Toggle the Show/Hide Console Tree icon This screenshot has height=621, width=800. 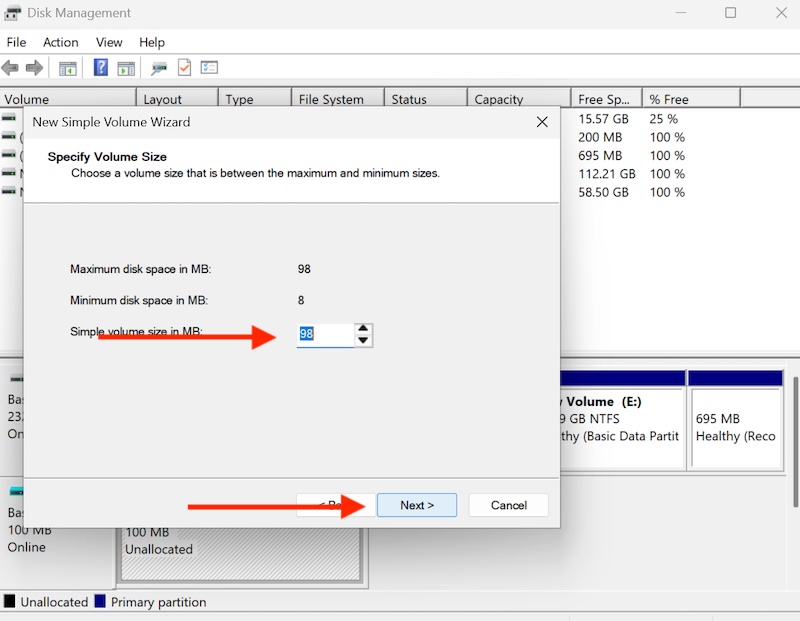click(x=66, y=67)
